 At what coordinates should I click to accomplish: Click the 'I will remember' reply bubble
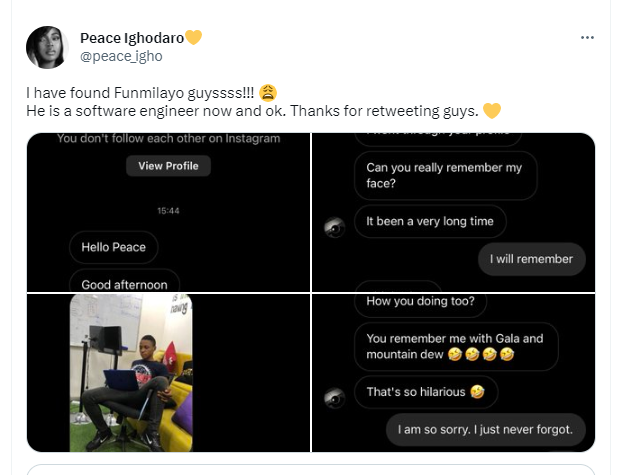coord(531,259)
